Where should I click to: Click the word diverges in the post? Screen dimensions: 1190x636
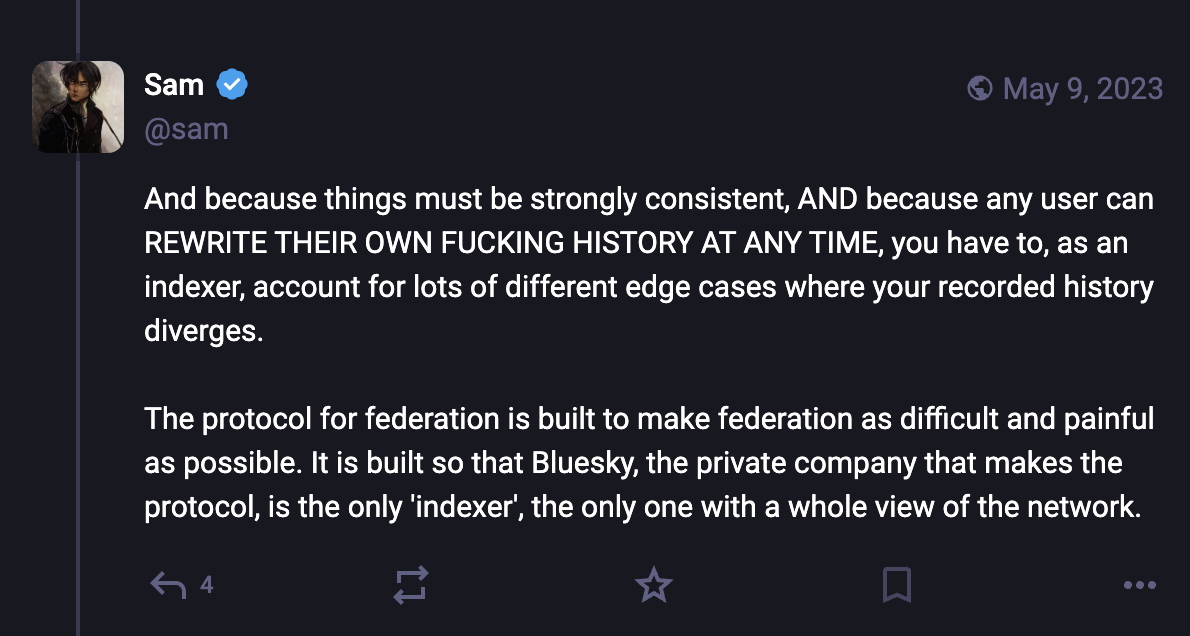pos(203,331)
